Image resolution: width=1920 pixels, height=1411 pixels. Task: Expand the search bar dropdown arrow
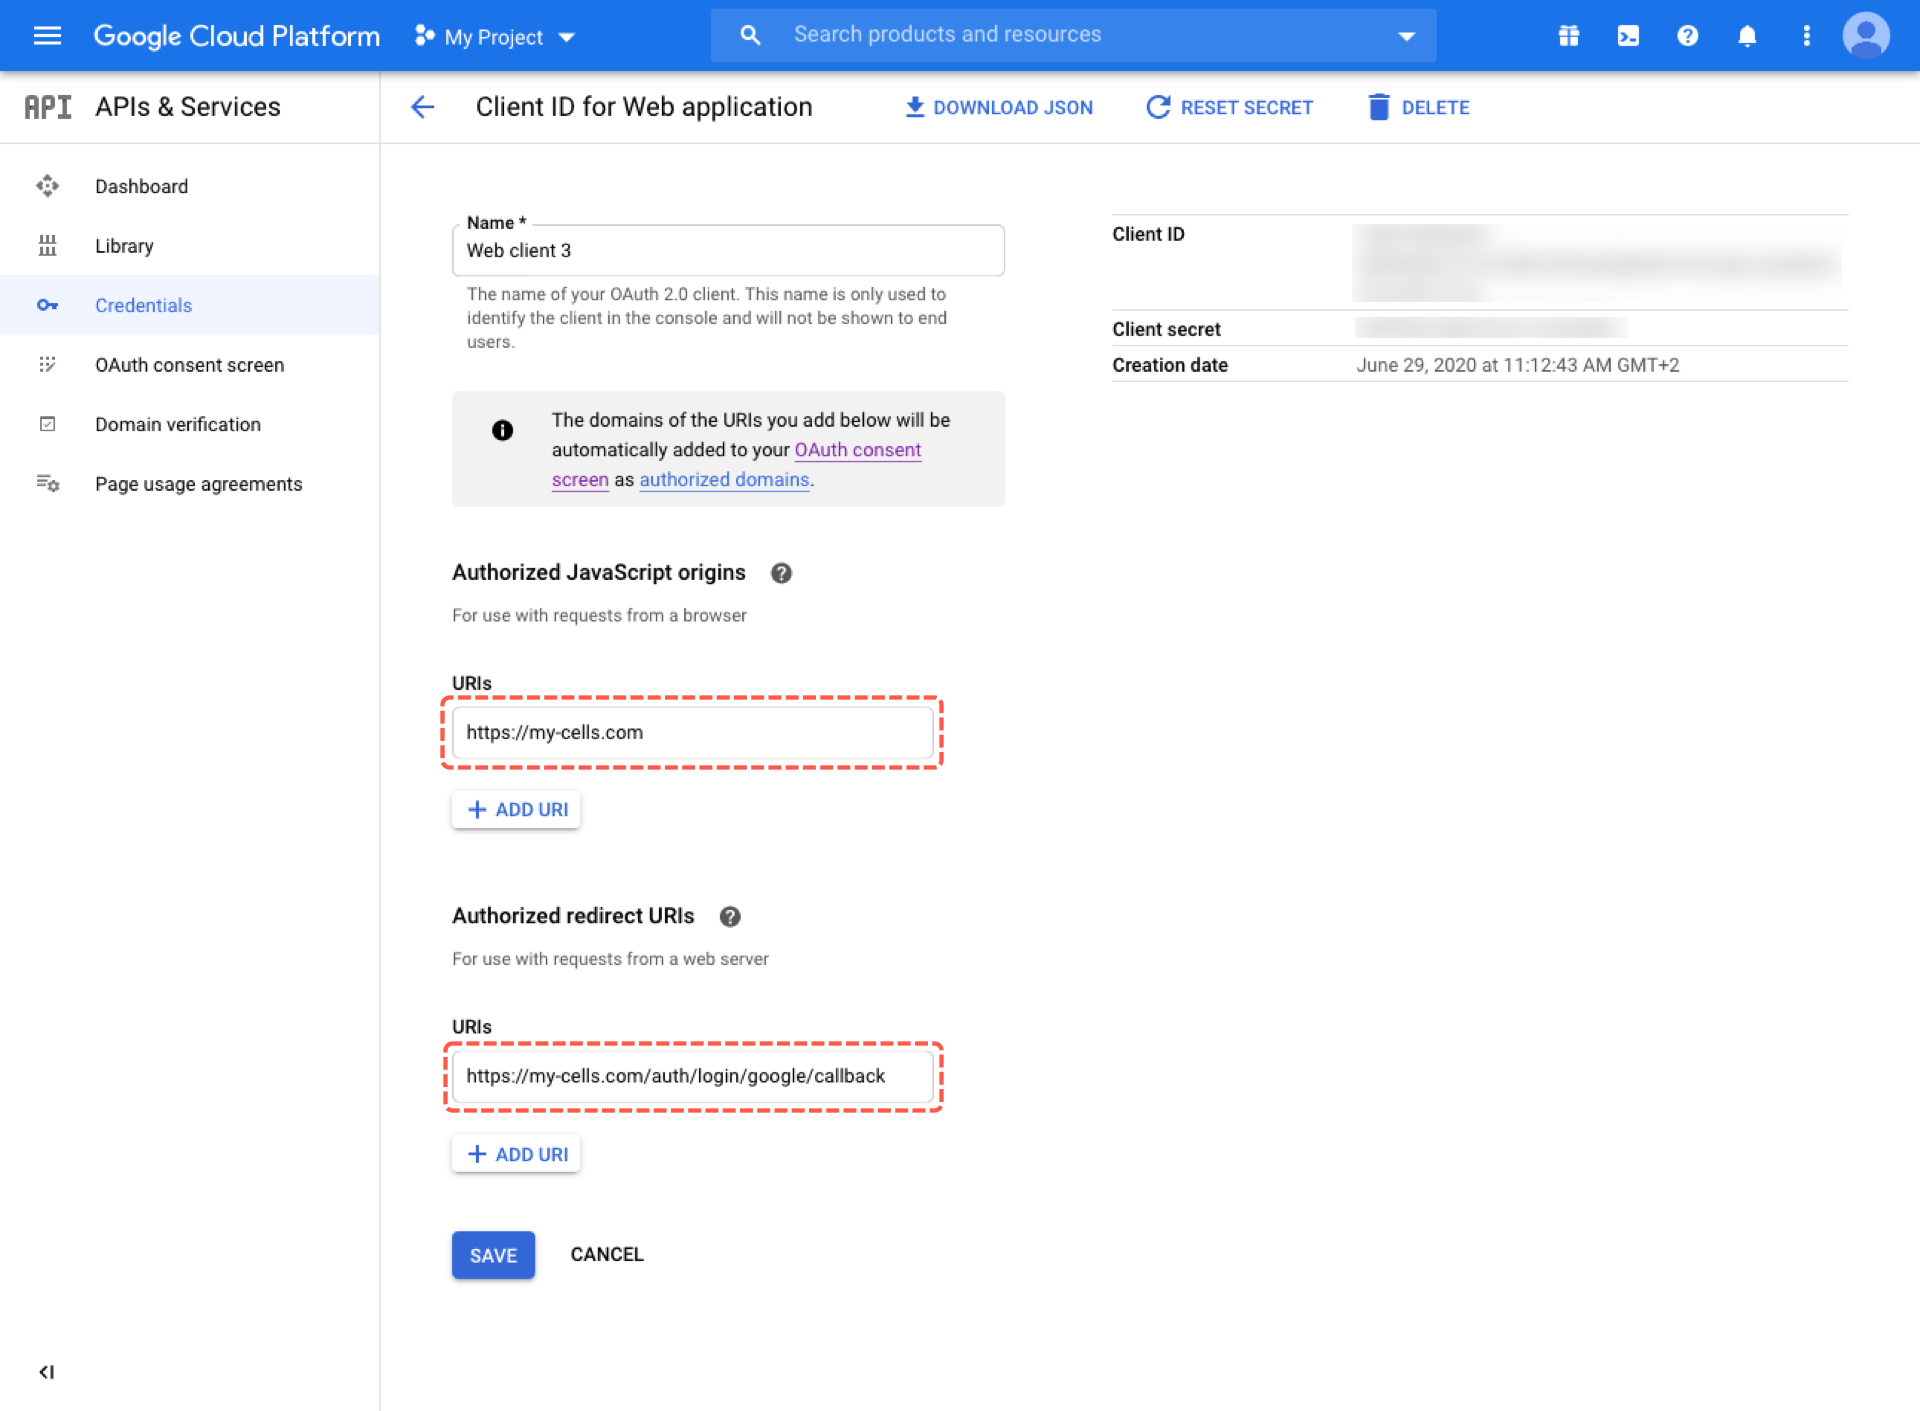click(x=1407, y=36)
